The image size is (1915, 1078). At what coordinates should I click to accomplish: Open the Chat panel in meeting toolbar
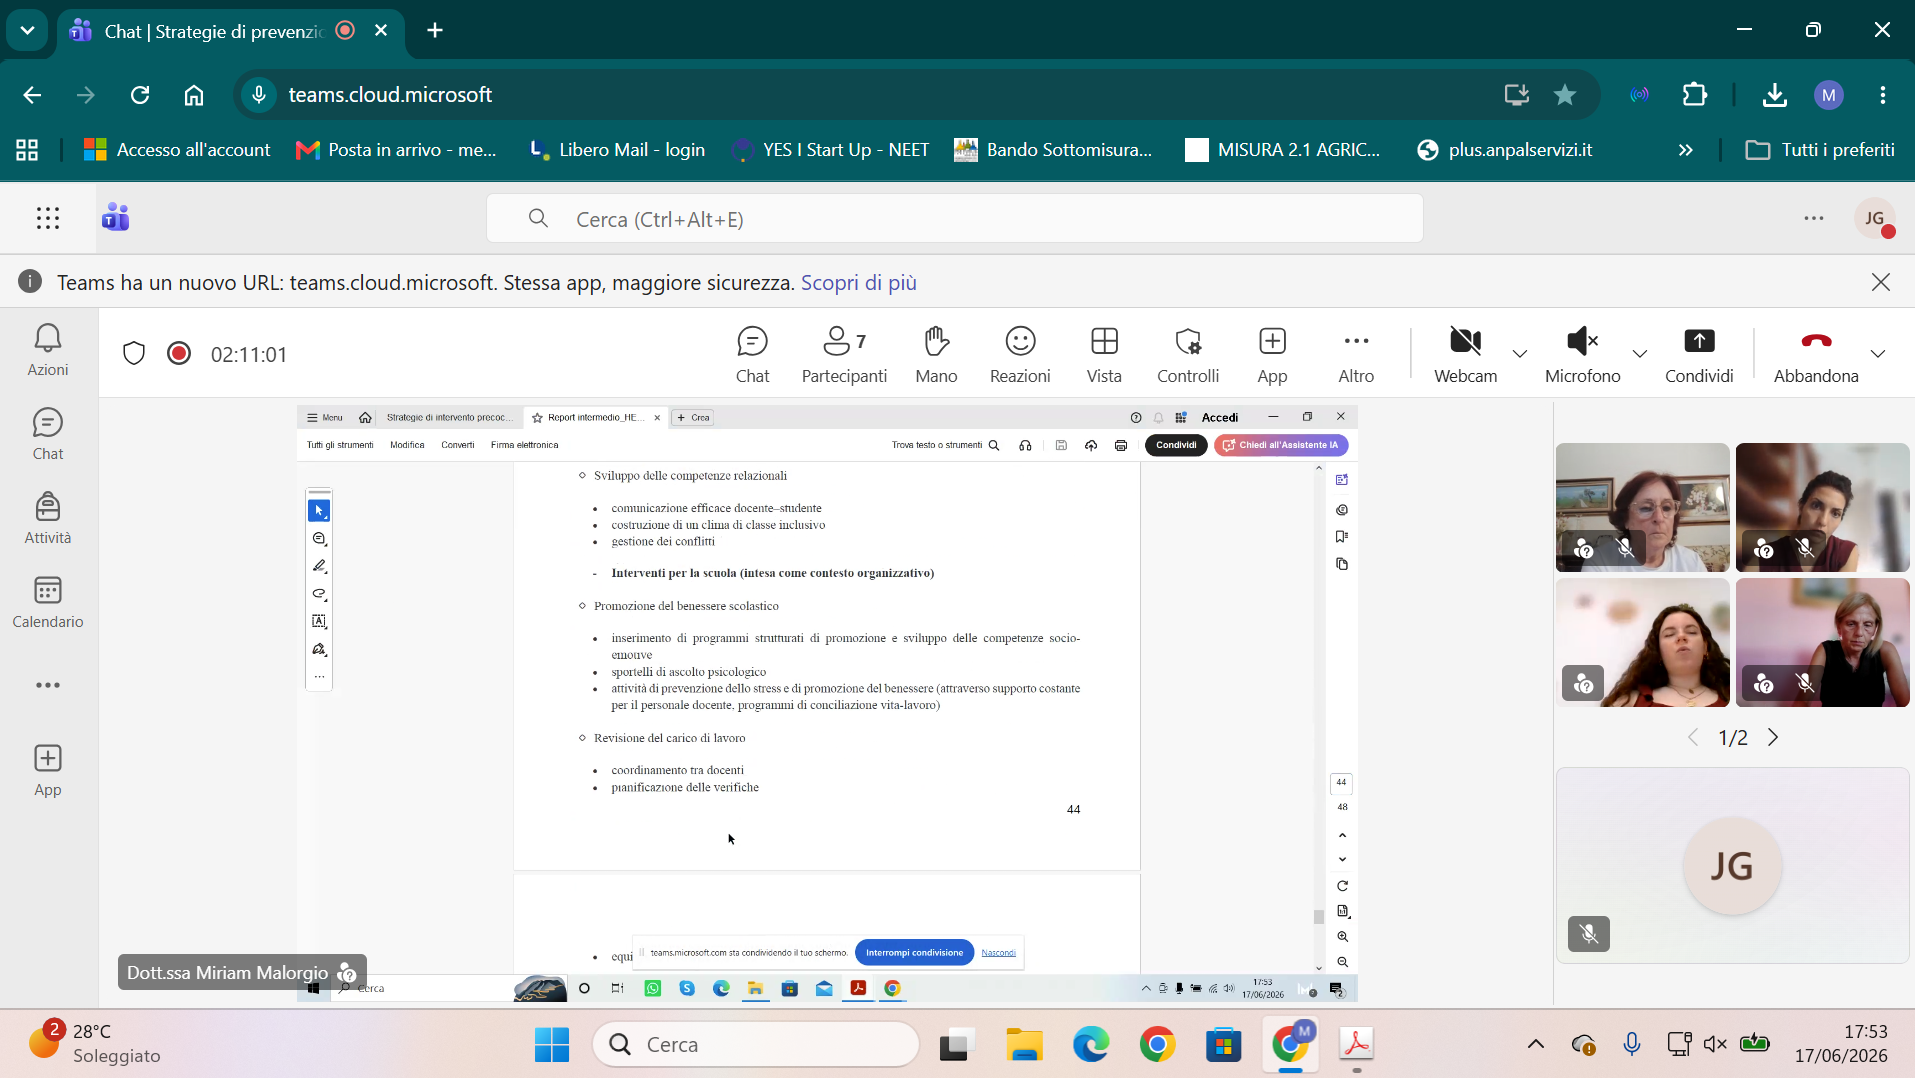752,354
